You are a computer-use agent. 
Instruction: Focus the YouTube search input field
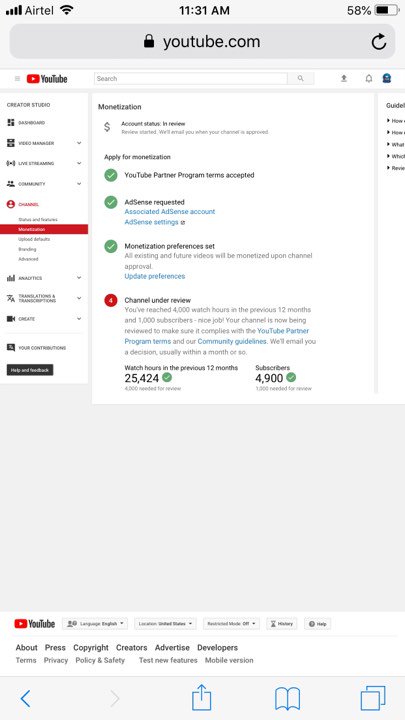click(x=191, y=79)
